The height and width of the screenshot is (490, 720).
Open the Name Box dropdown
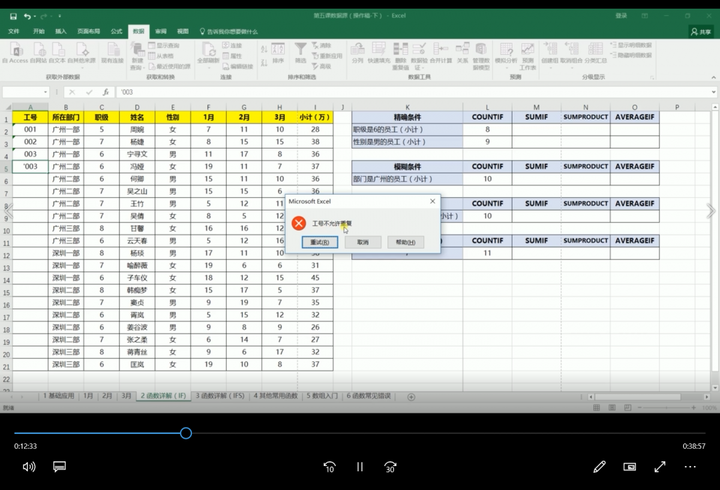coord(45,92)
